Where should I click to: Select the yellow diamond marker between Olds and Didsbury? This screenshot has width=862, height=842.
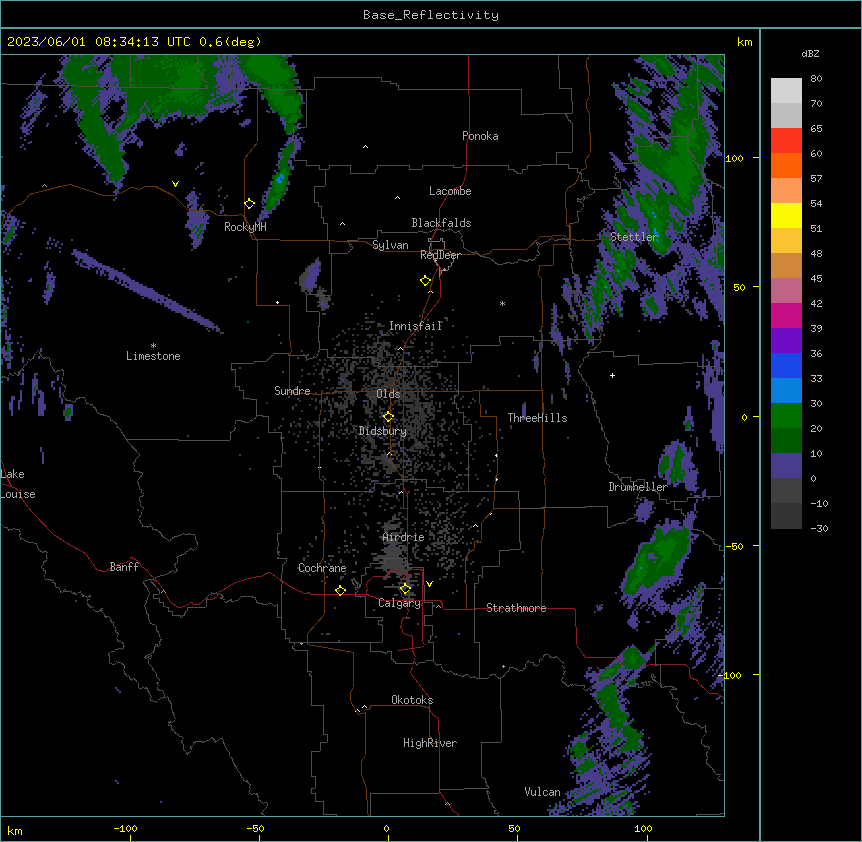388,417
